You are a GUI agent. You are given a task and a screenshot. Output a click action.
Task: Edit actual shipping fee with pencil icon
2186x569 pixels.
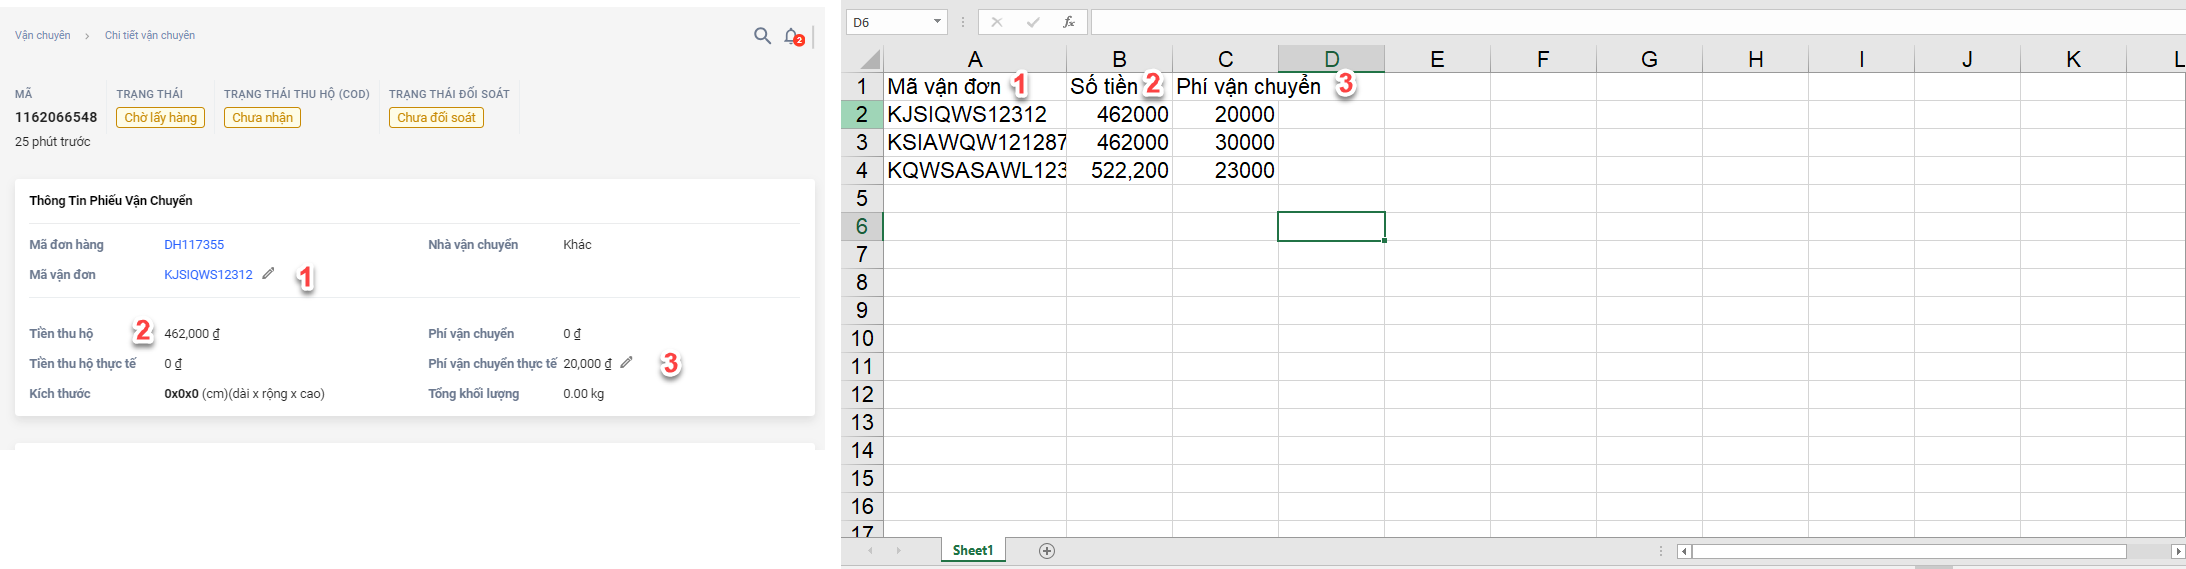click(x=626, y=363)
